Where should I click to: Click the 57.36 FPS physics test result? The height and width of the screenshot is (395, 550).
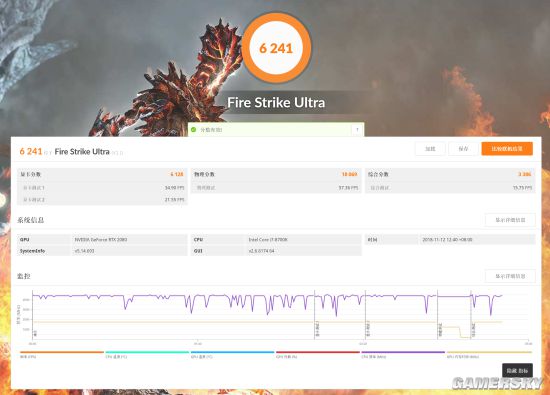348,188
